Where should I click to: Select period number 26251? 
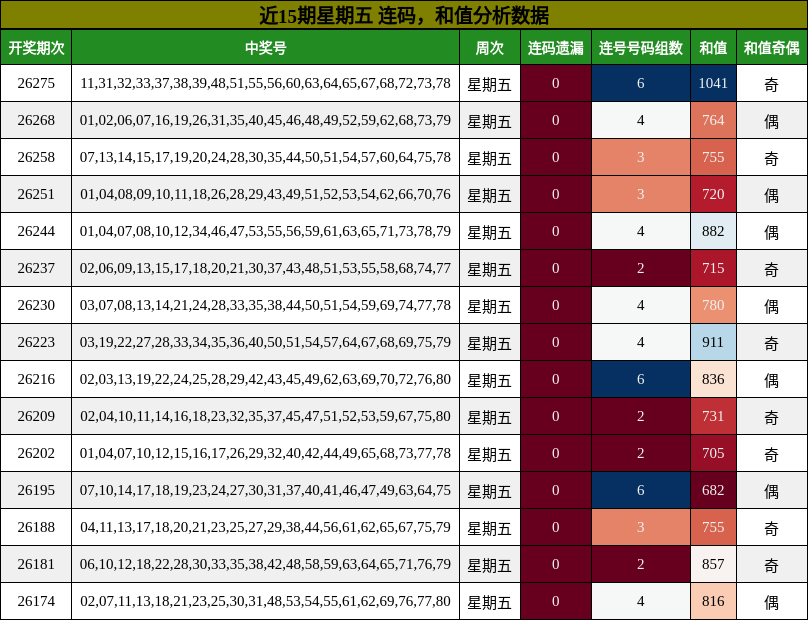[x=36, y=194]
